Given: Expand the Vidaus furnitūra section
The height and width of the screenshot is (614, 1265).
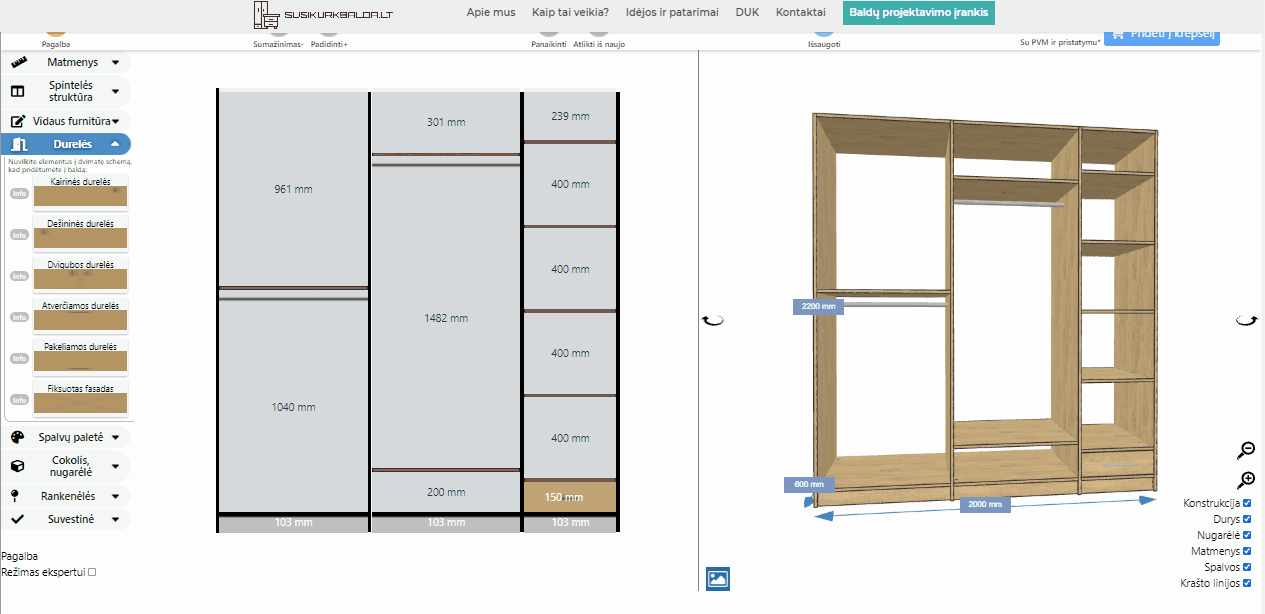Looking at the screenshot, I should 66,121.
